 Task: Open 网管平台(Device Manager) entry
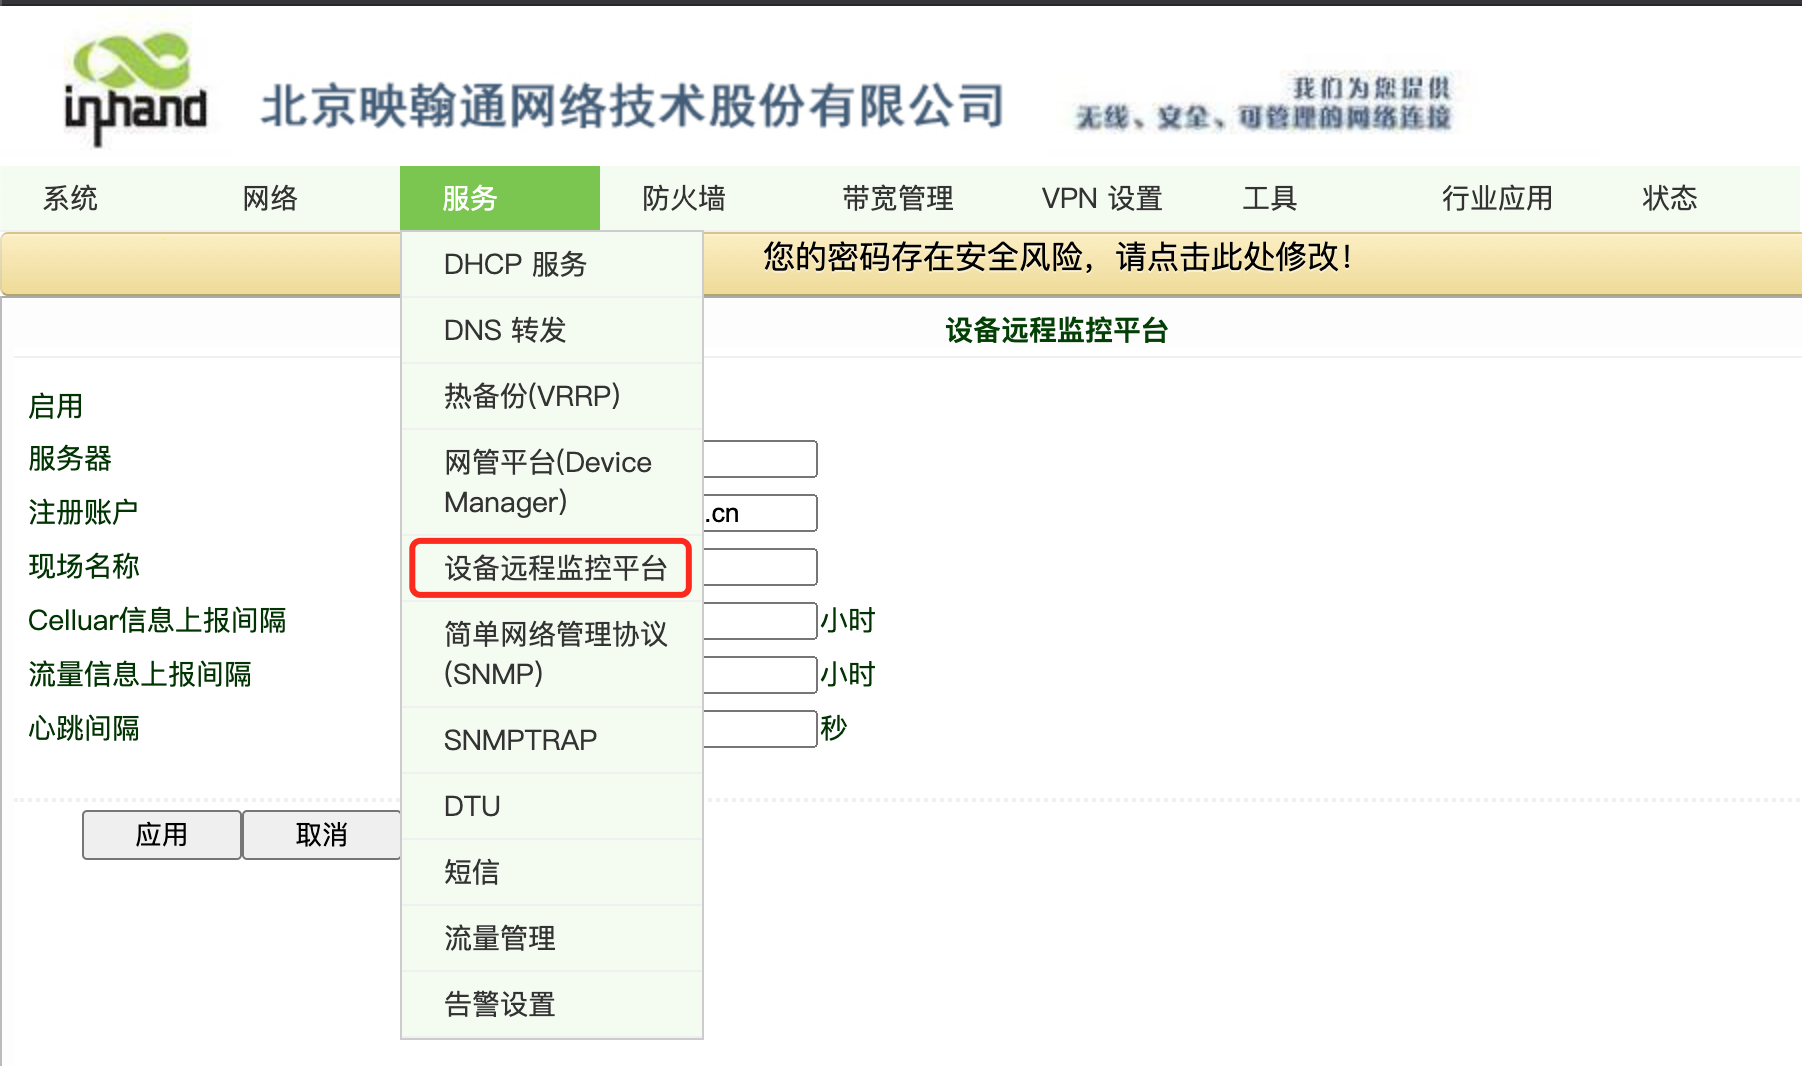[548, 482]
